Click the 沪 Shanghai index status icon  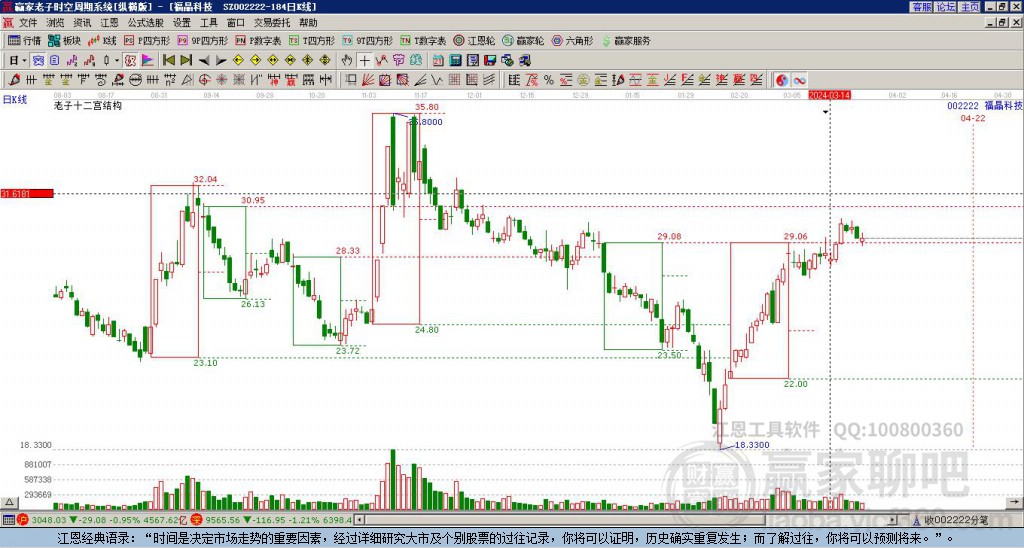pos(22,520)
